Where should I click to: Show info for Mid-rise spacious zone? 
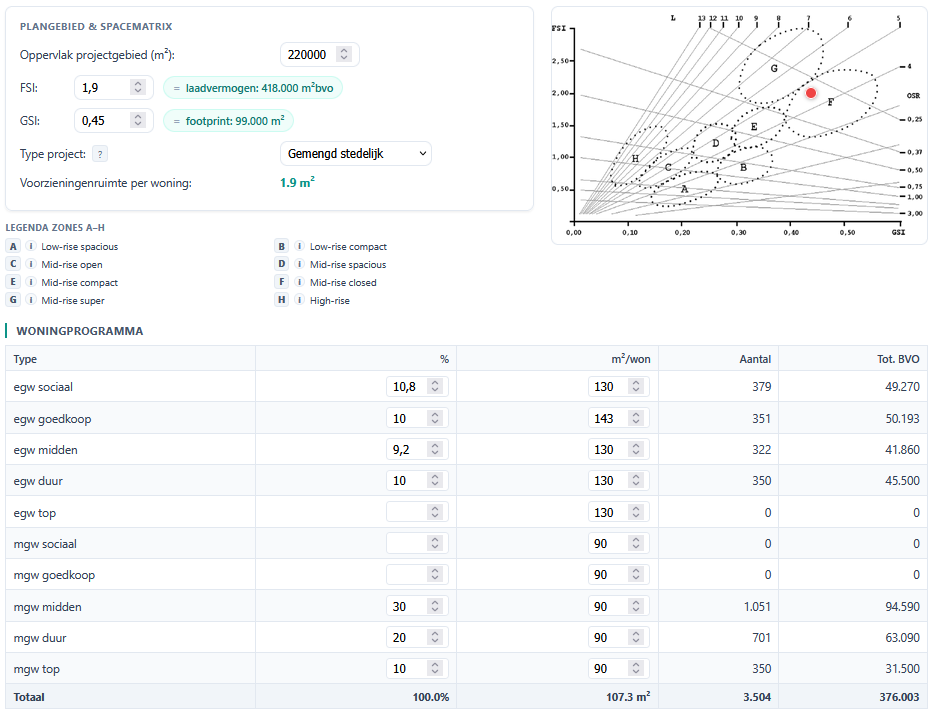(x=299, y=265)
